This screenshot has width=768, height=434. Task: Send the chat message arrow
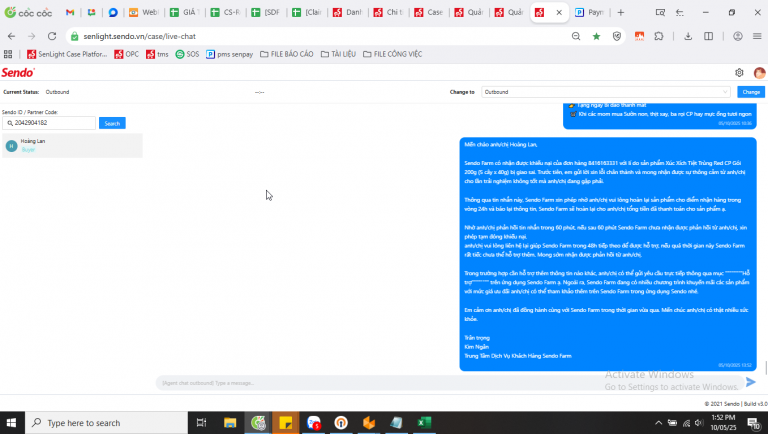coord(750,382)
